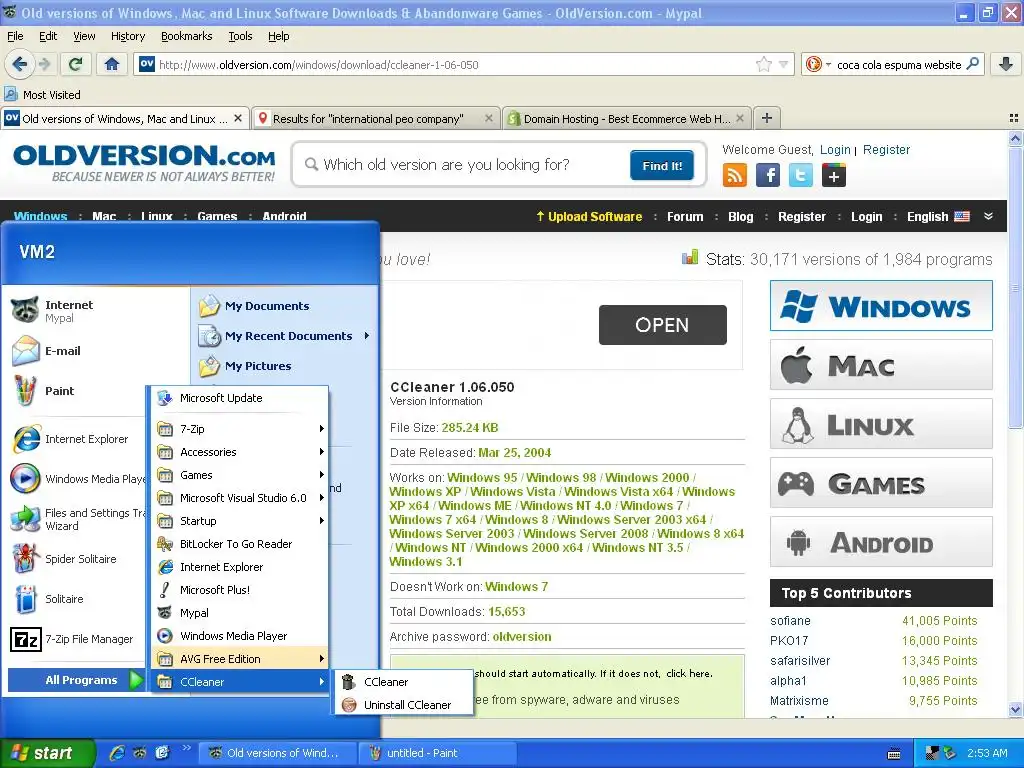Click the search magnifier in the search box

972,64
